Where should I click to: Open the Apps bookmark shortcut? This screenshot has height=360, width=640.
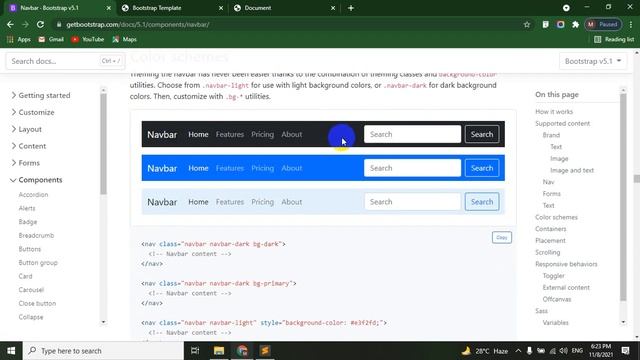pos(19,39)
